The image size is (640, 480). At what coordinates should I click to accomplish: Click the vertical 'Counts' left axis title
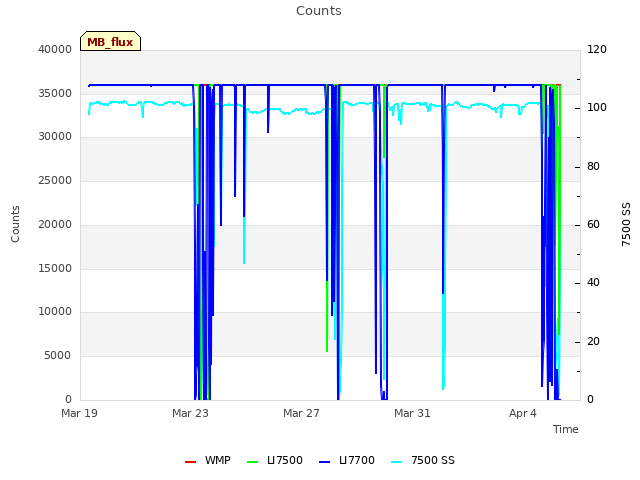[x=15, y=224]
